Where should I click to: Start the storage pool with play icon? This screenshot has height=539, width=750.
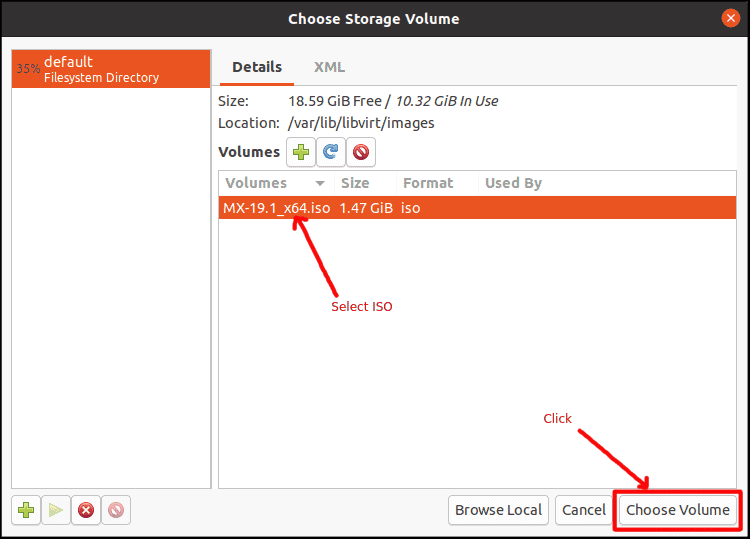pos(56,510)
